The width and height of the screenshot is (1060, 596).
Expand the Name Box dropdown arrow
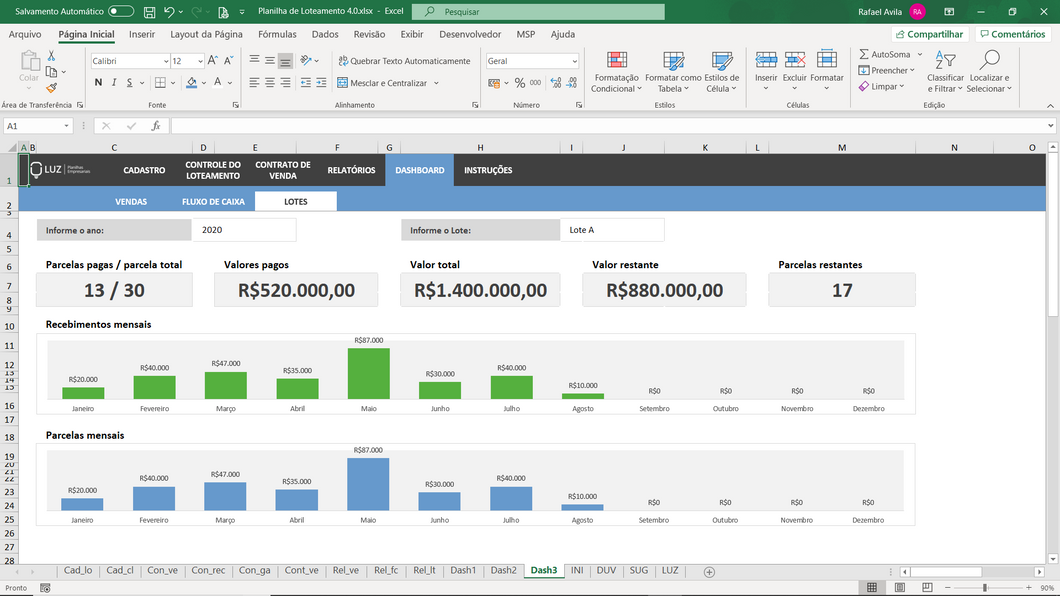point(67,126)
